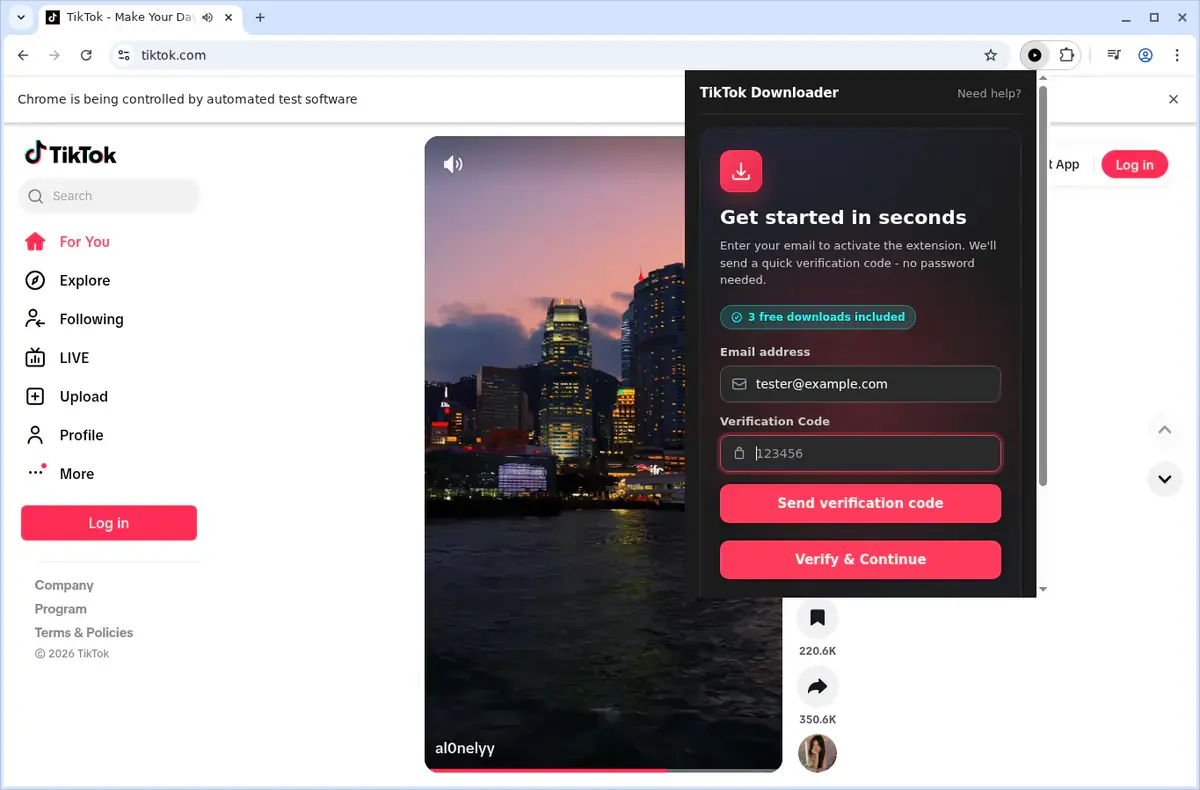
Task: Open the Chrome three-dot menu
Action: [1176, 55]
